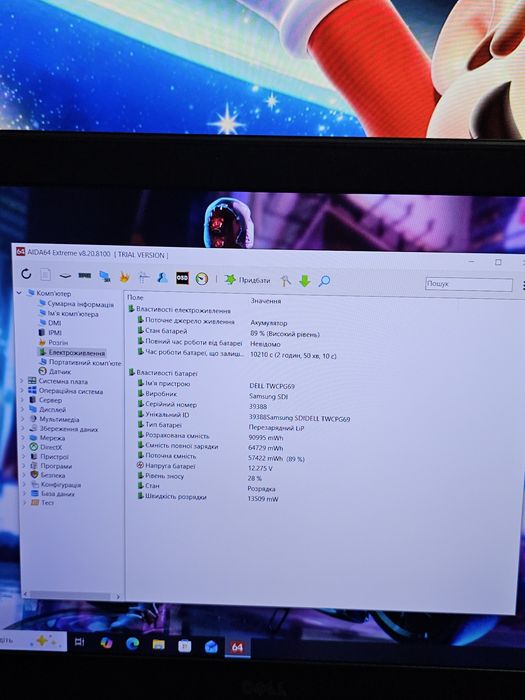The width and height of the screenshot is (525, 700).
Task: Select the Тип батареї row
Action: pos(159,425)
